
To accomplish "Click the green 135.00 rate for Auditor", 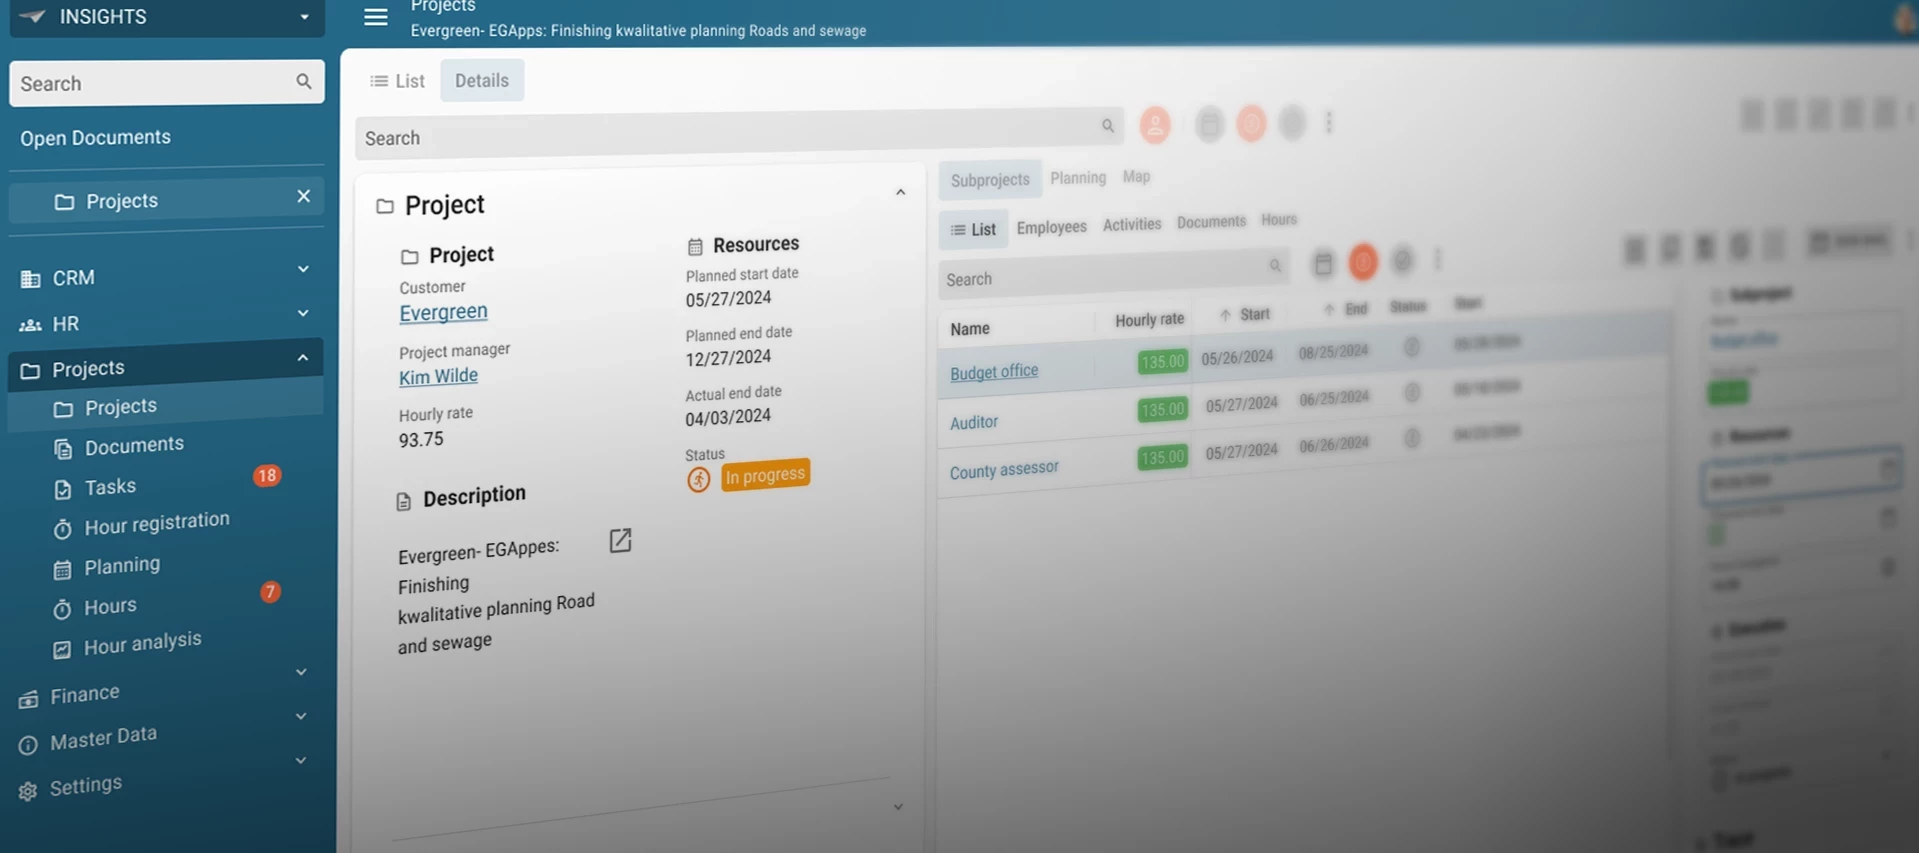I will tap(1162, 409).
